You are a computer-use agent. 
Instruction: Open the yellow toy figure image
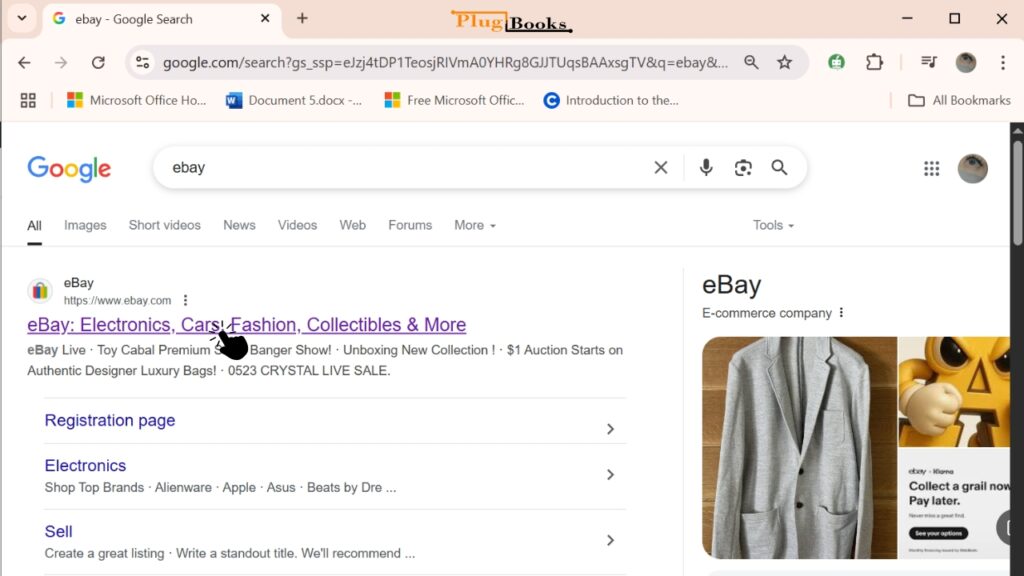coord(954,392)
